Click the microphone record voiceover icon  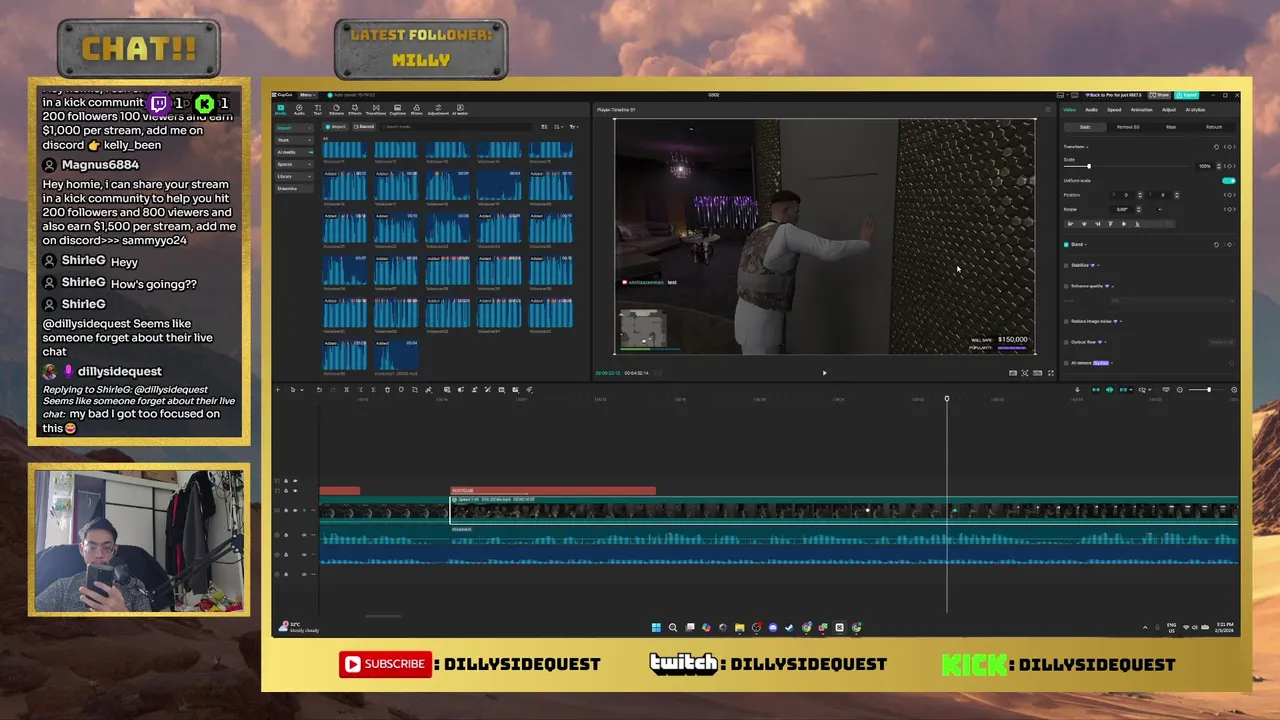(1077, 389)
